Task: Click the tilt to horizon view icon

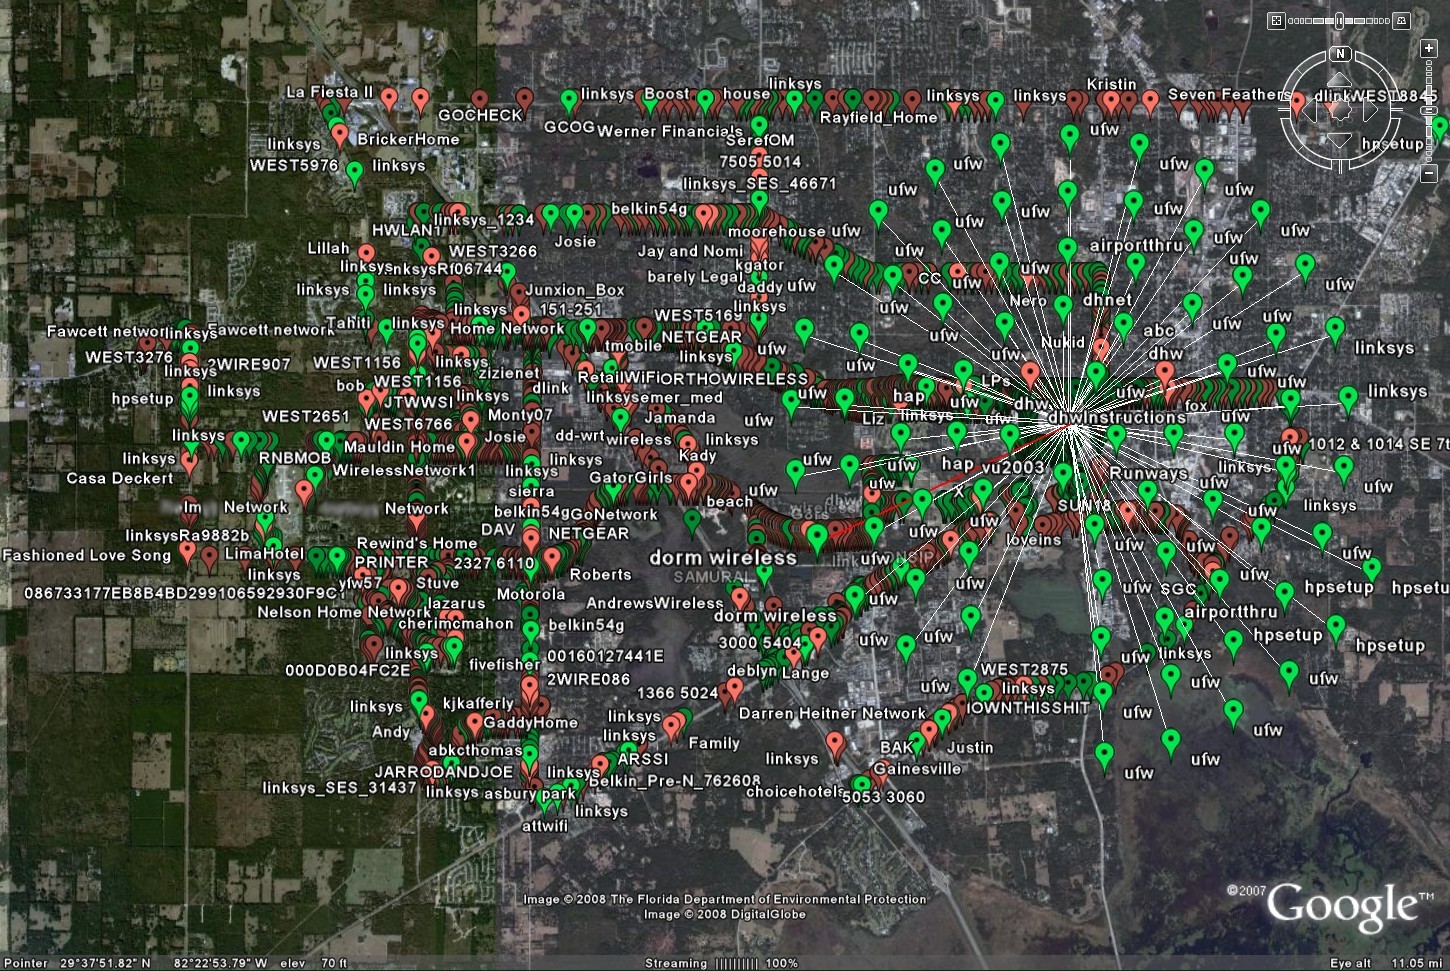Action: (x=1403, y=20)
